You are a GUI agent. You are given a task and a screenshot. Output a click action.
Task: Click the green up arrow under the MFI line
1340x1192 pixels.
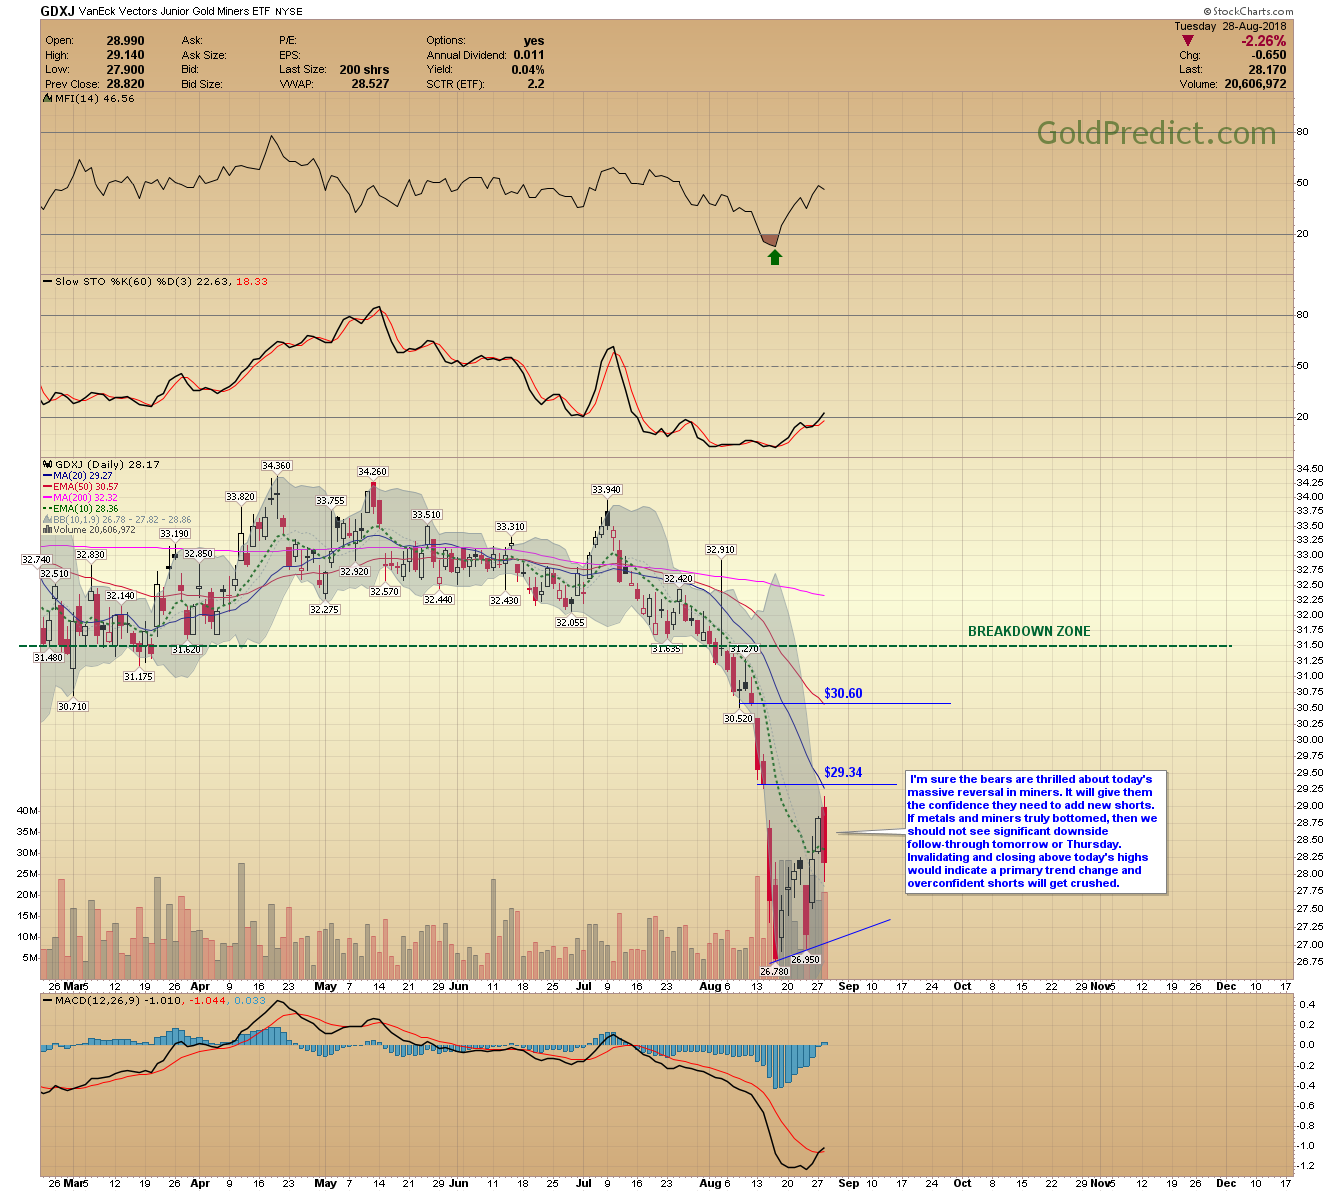775,257
